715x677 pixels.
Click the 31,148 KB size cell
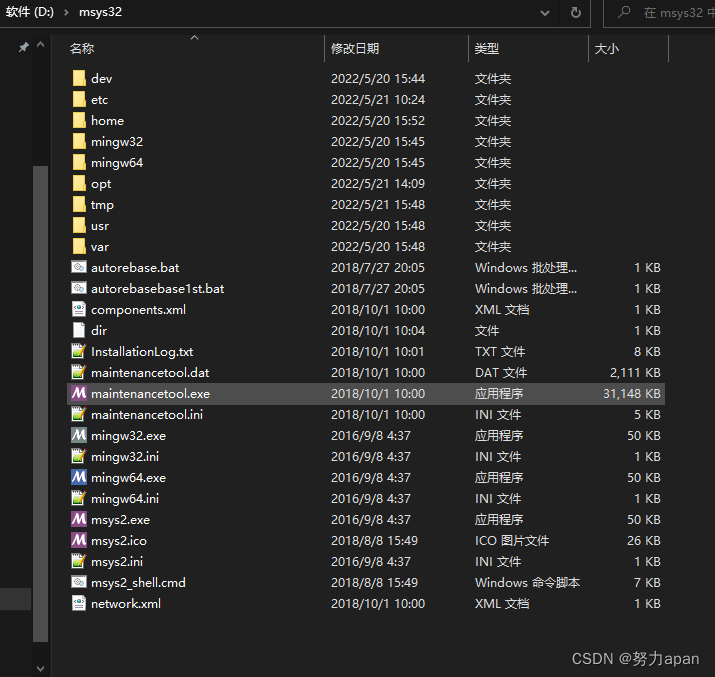point(632,393)
